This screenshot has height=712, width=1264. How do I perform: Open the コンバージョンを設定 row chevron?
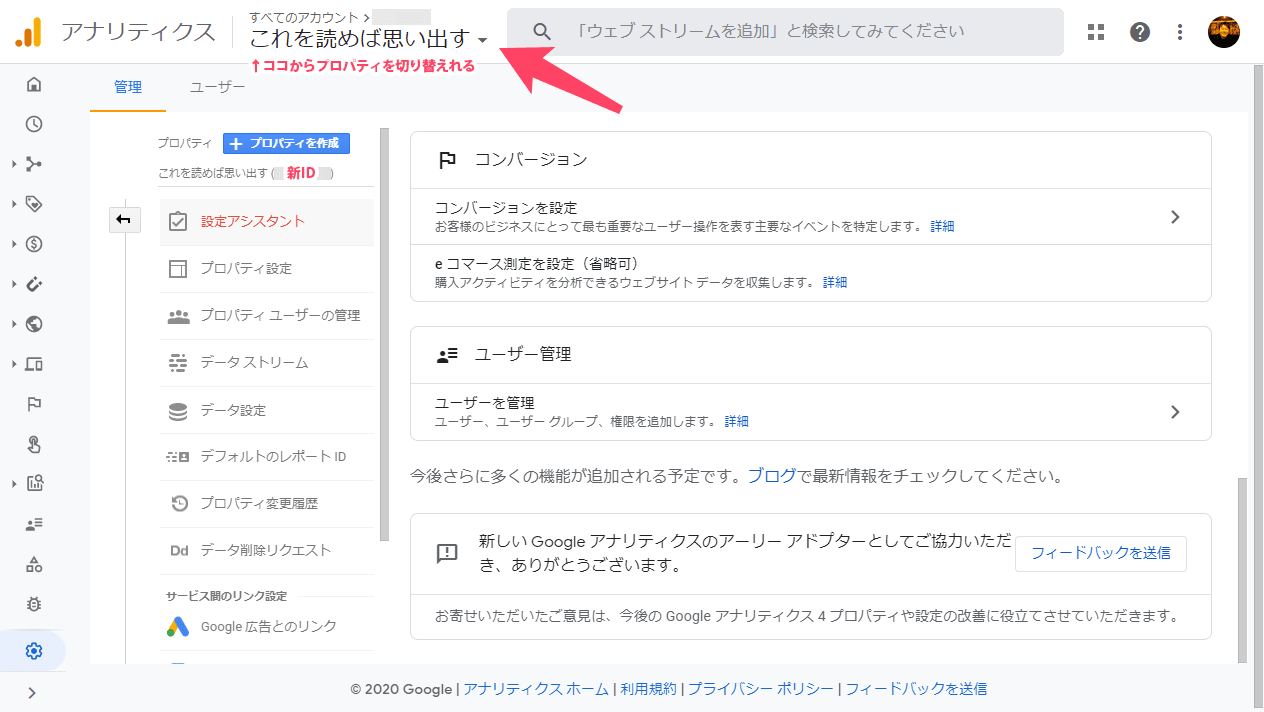coord(1175,217)
